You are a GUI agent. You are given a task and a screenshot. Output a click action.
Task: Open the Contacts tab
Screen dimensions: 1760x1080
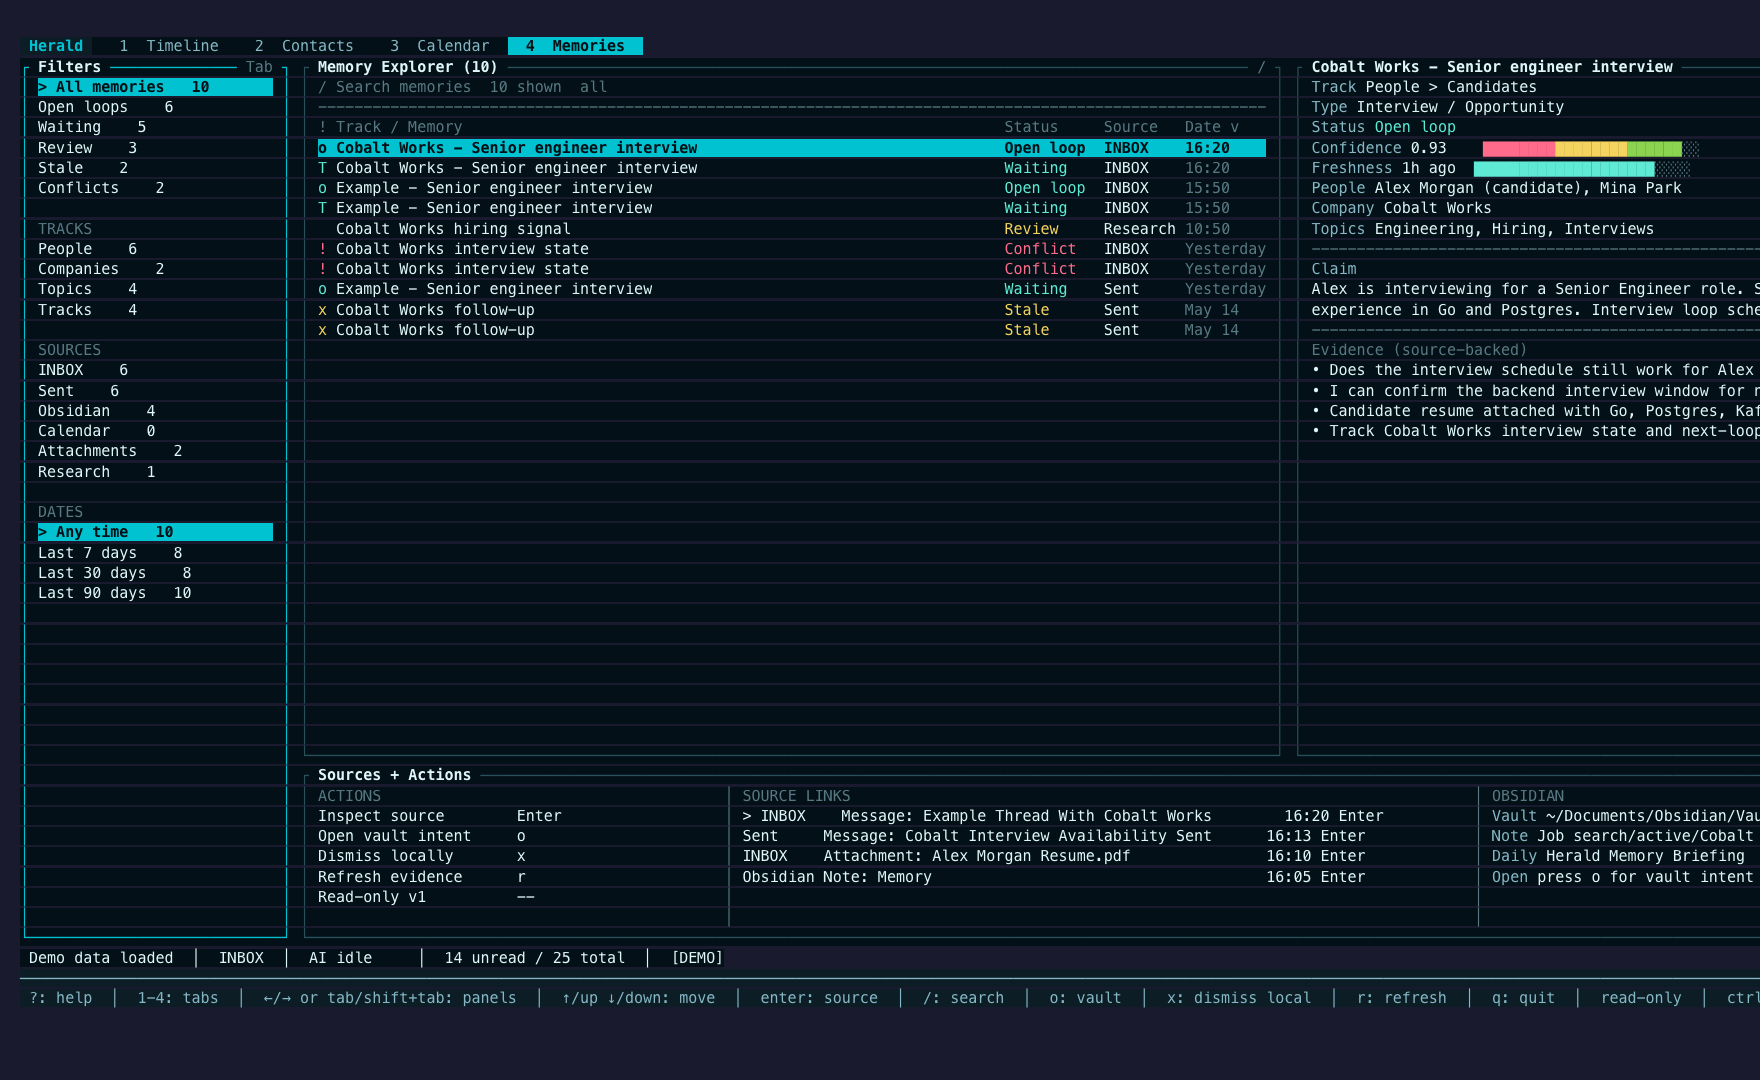304,46
